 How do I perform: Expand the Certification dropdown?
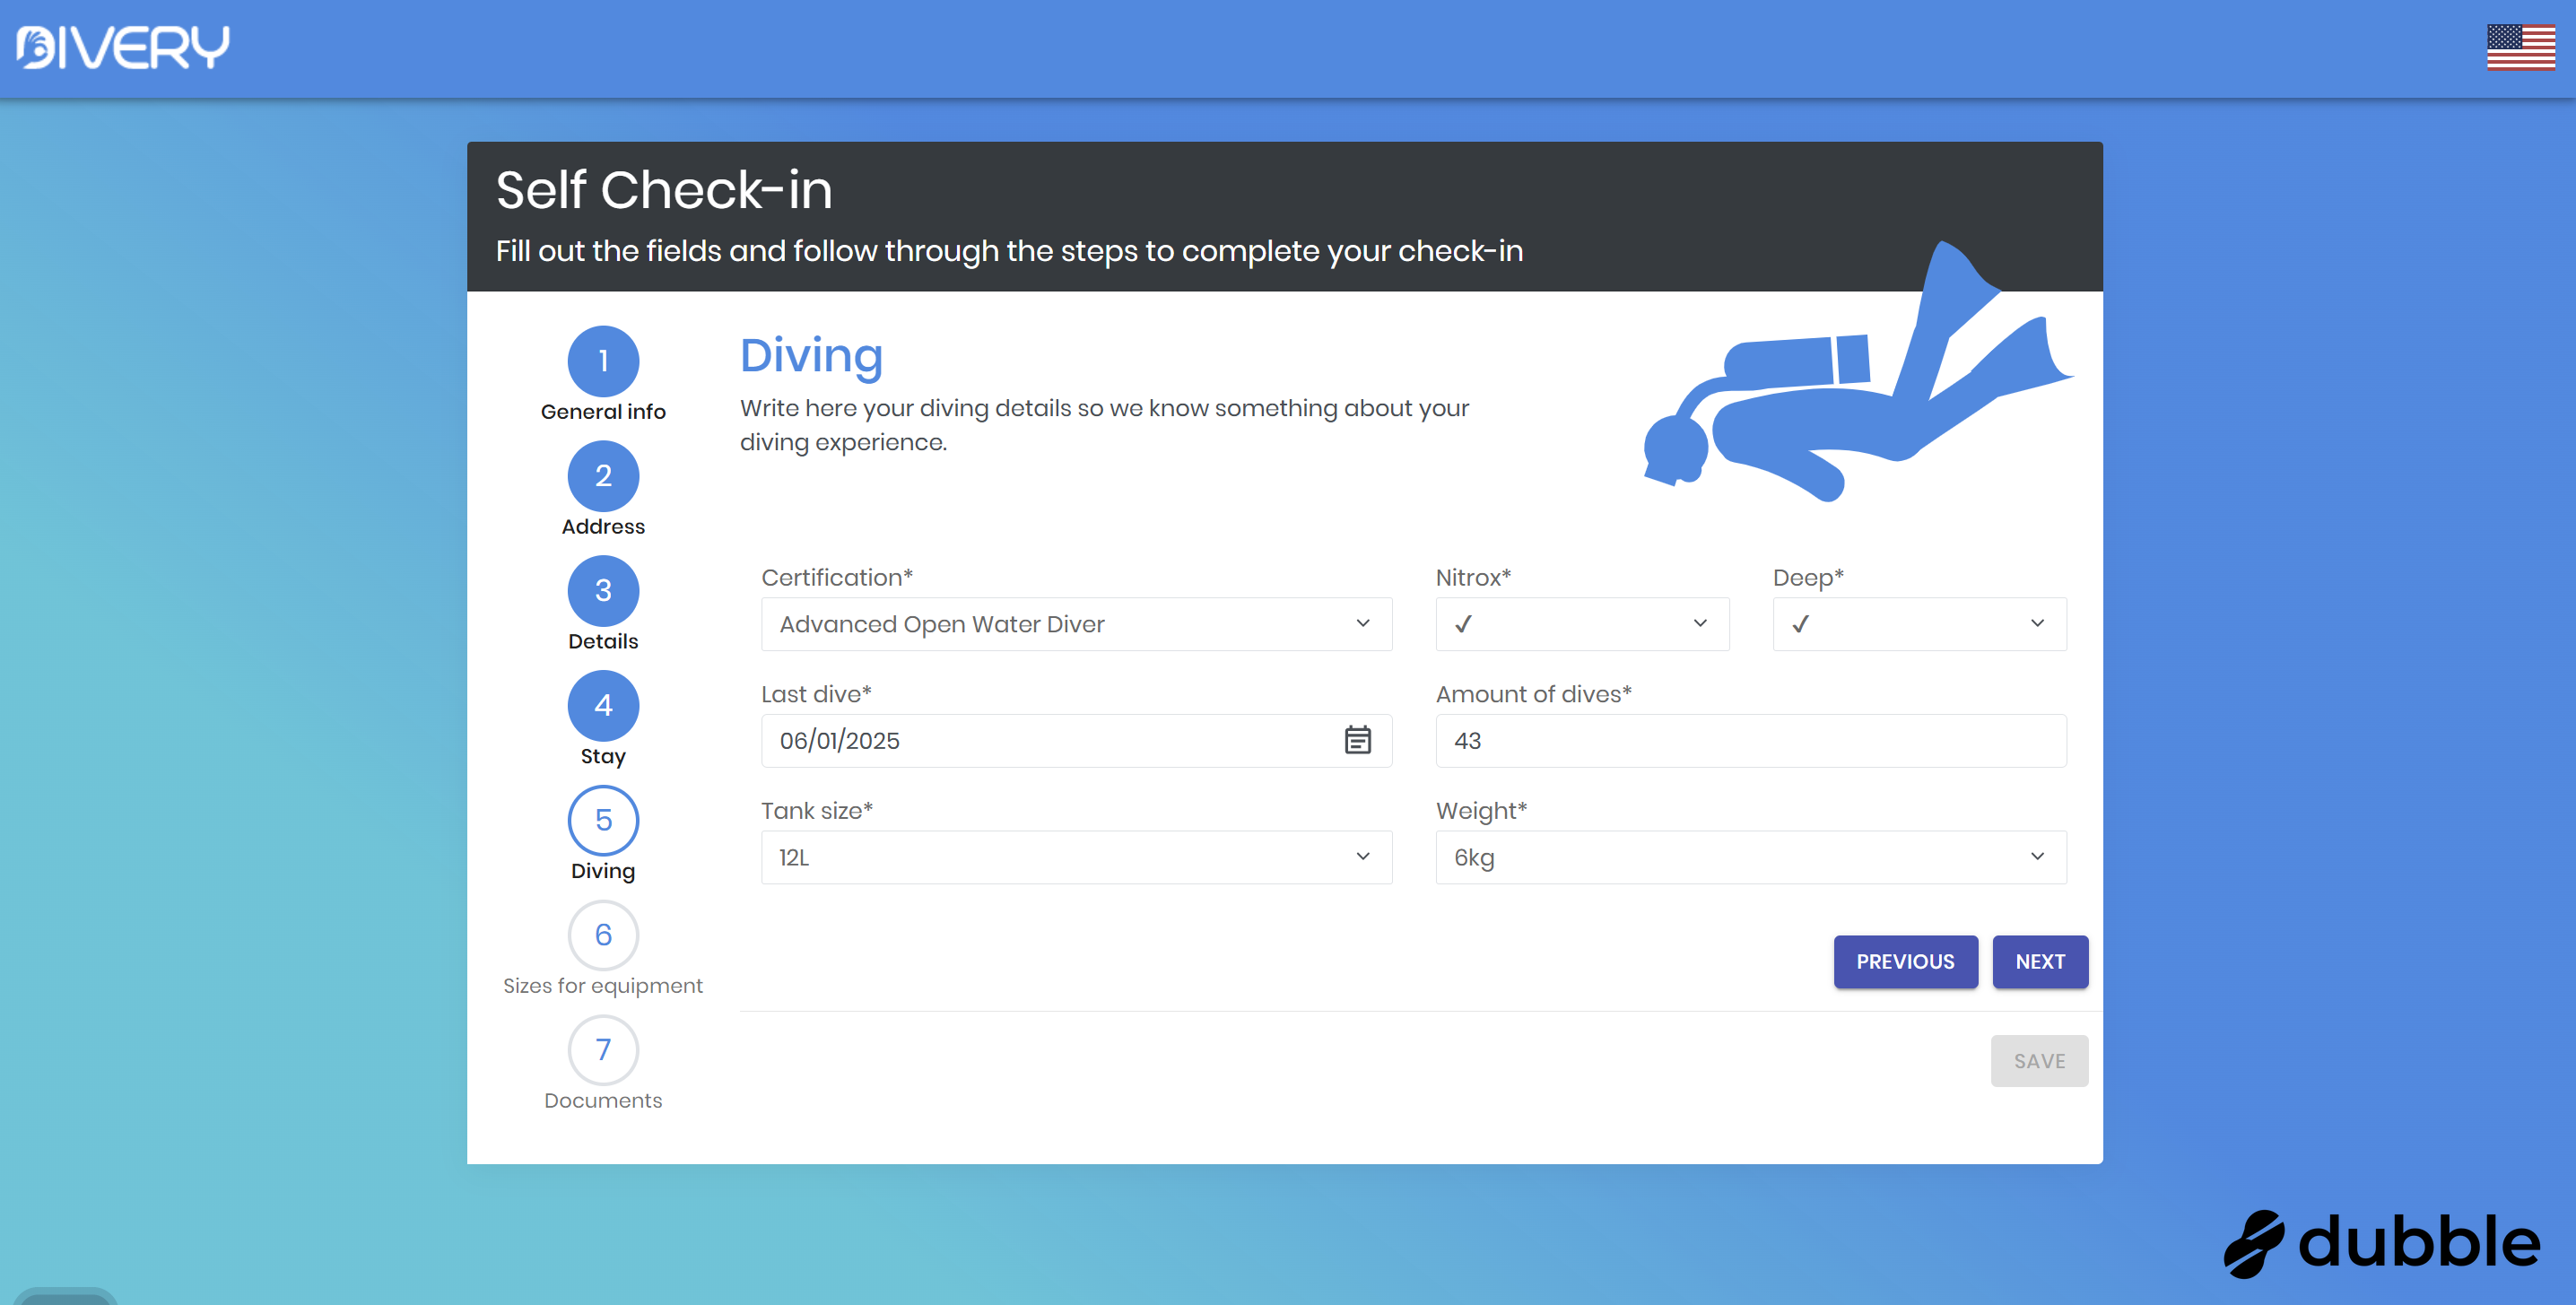point(1076,624)
